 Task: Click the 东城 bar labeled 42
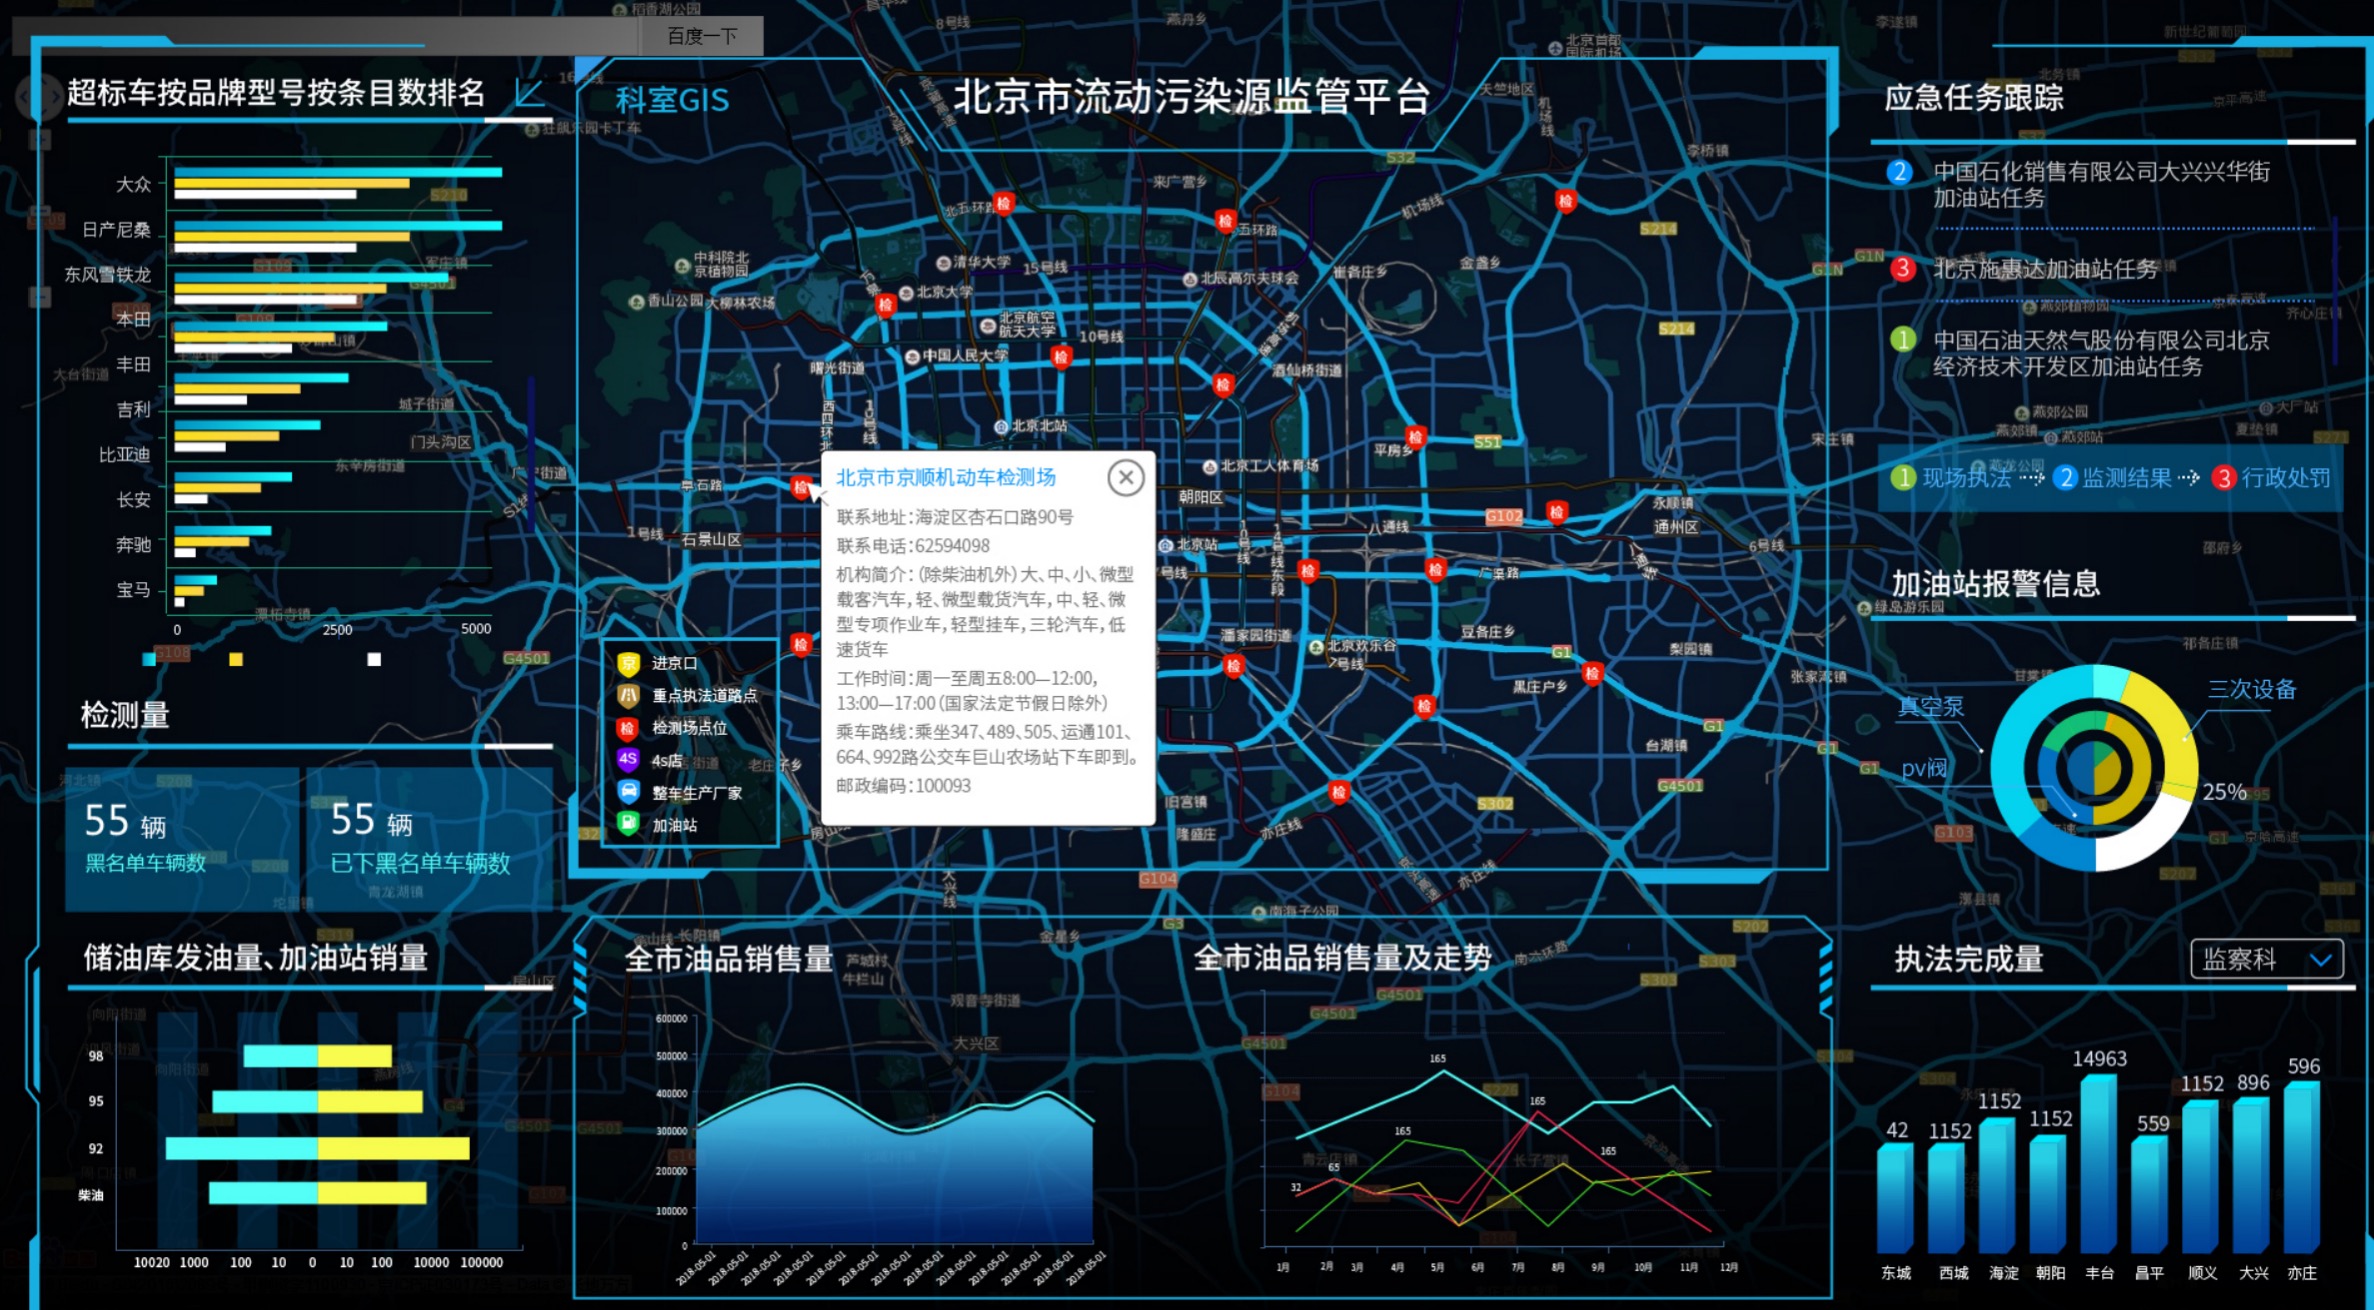tap(1896, 1199)
